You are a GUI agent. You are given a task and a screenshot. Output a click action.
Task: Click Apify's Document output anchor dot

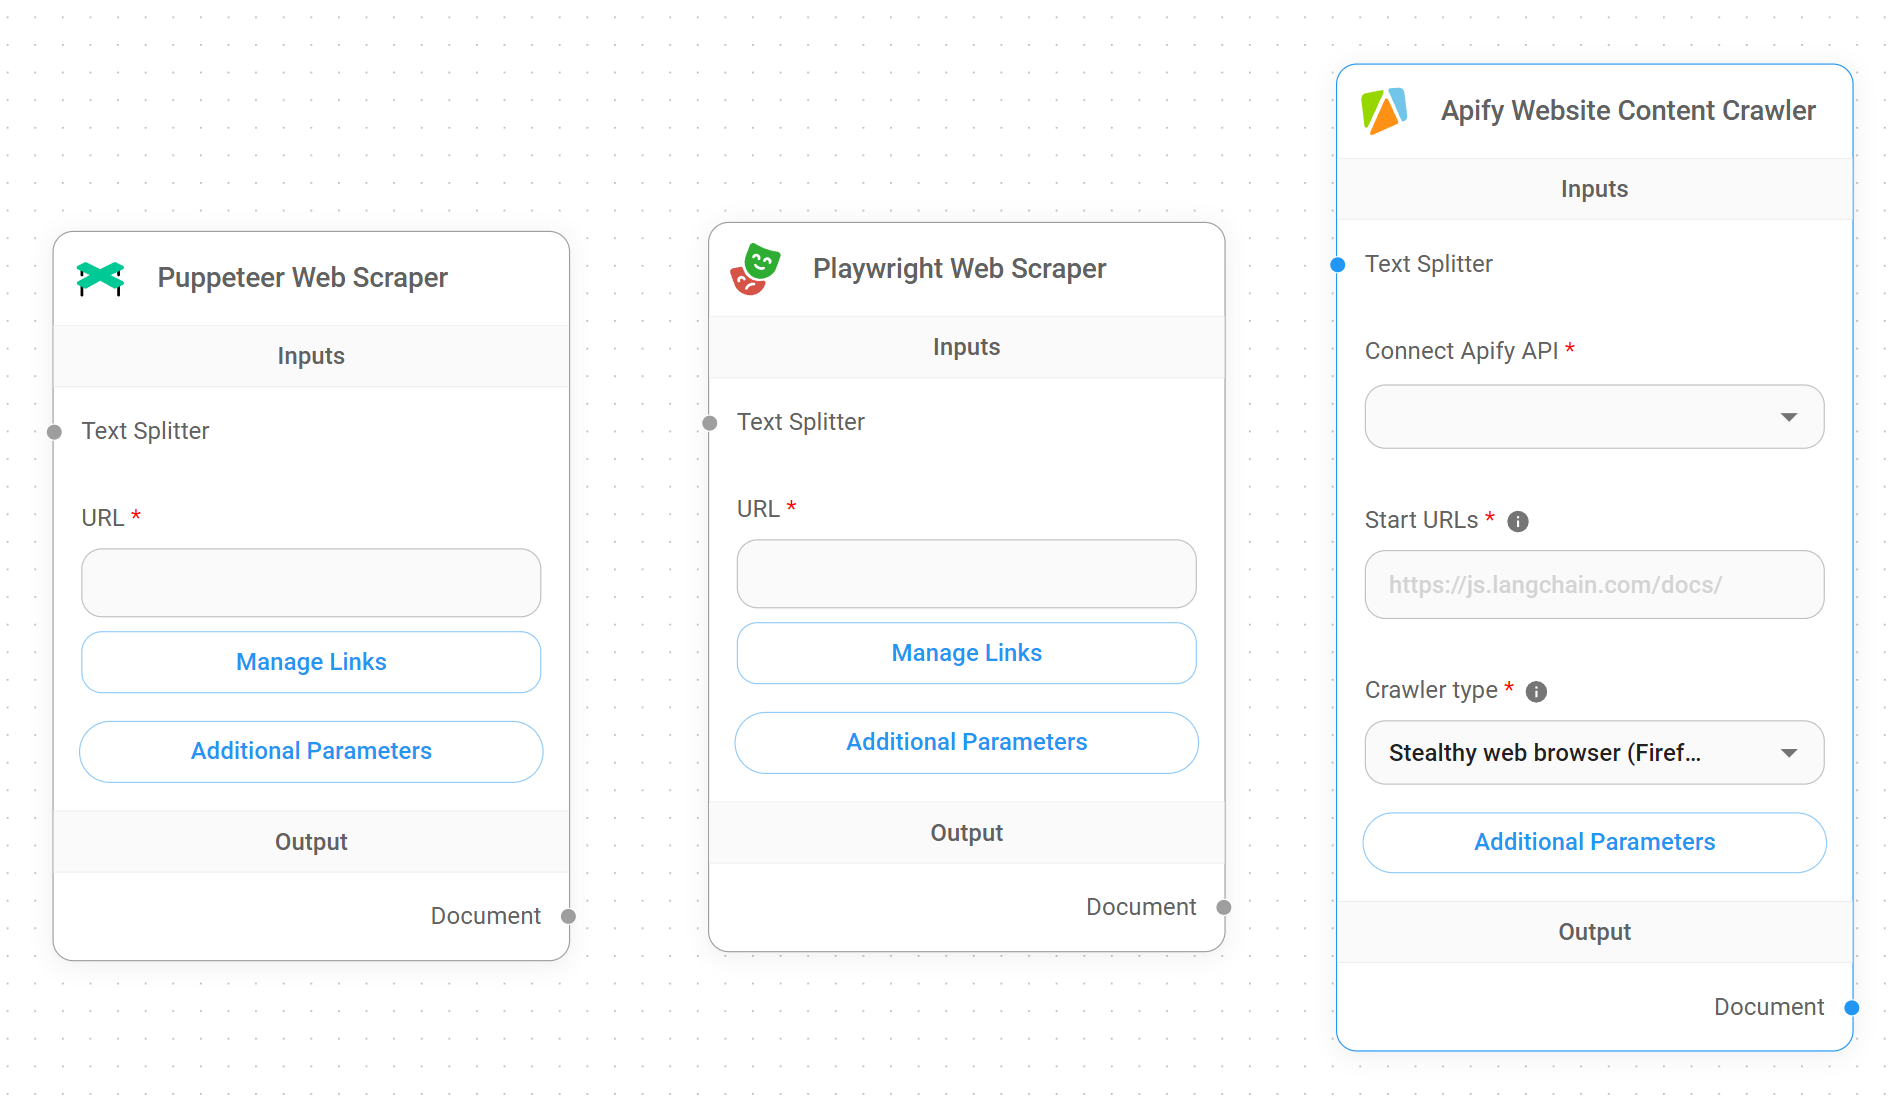click(1851, 1007)
